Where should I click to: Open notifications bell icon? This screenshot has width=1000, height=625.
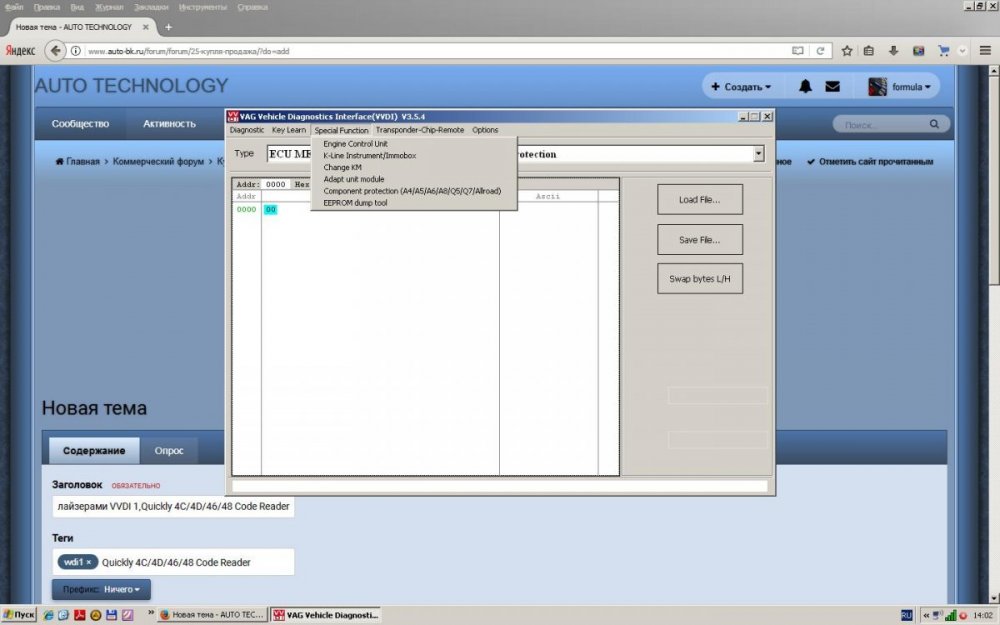[x=805, y=86]
